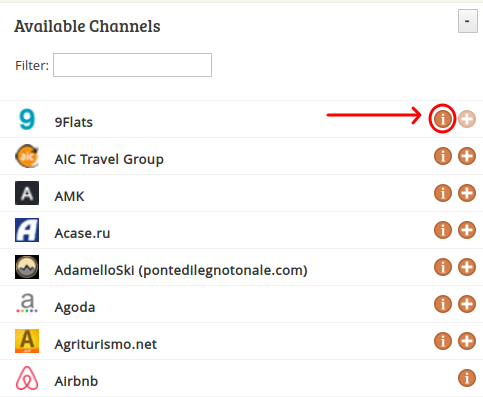Add the AMK channel
The width and height of the screenshot is (483, 397).
pyautogui.click(x=467, y=193)
